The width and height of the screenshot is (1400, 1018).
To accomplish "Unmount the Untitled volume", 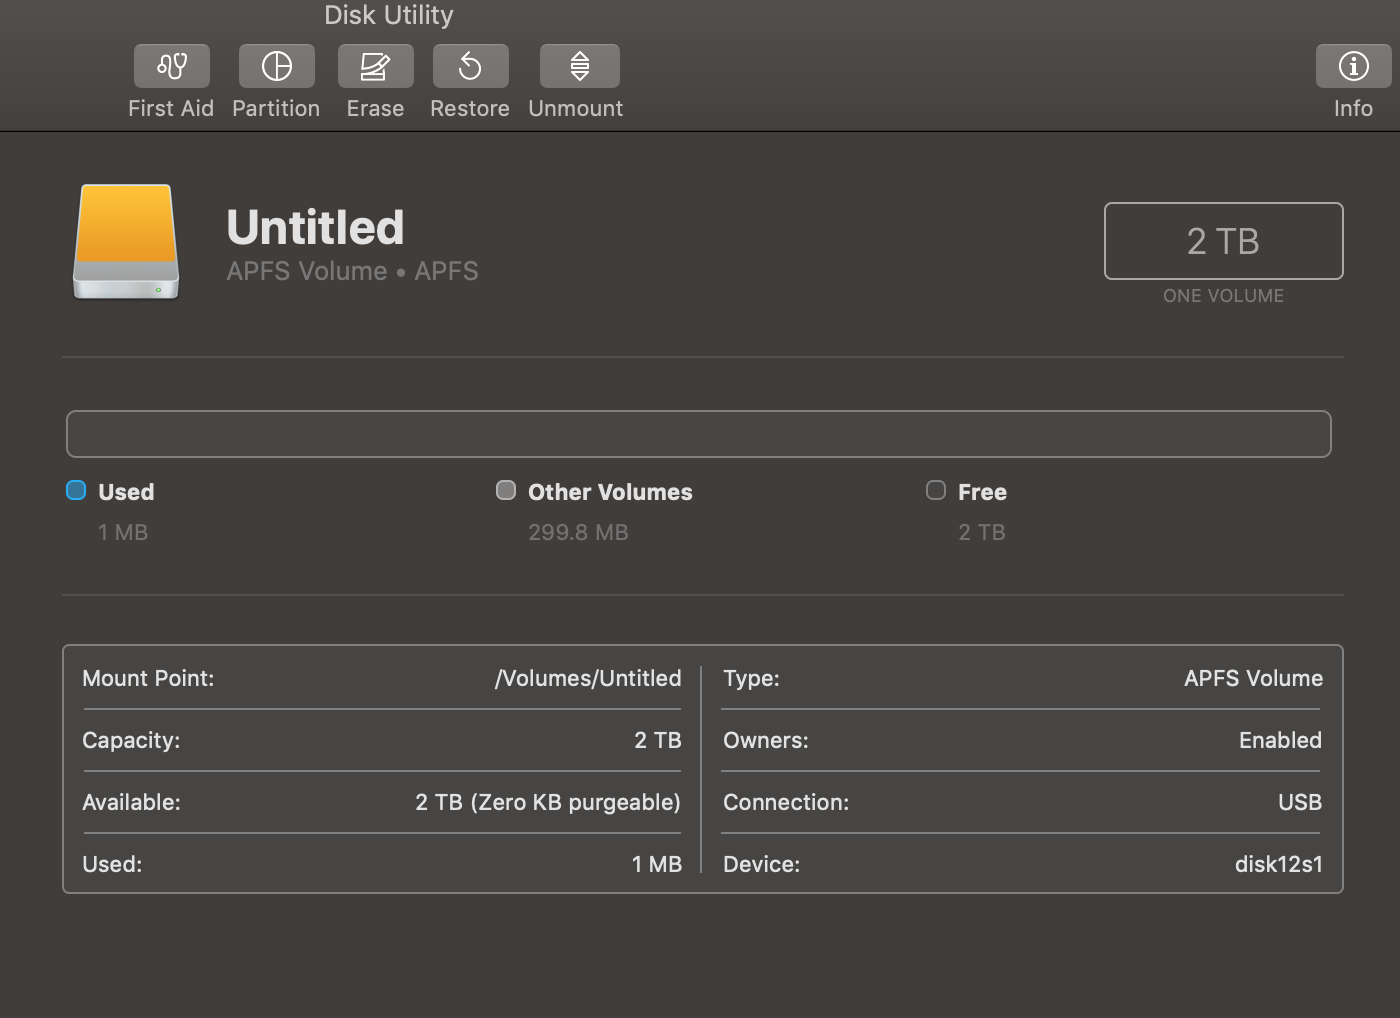I will pyautogui.click(x=580, y=66).
